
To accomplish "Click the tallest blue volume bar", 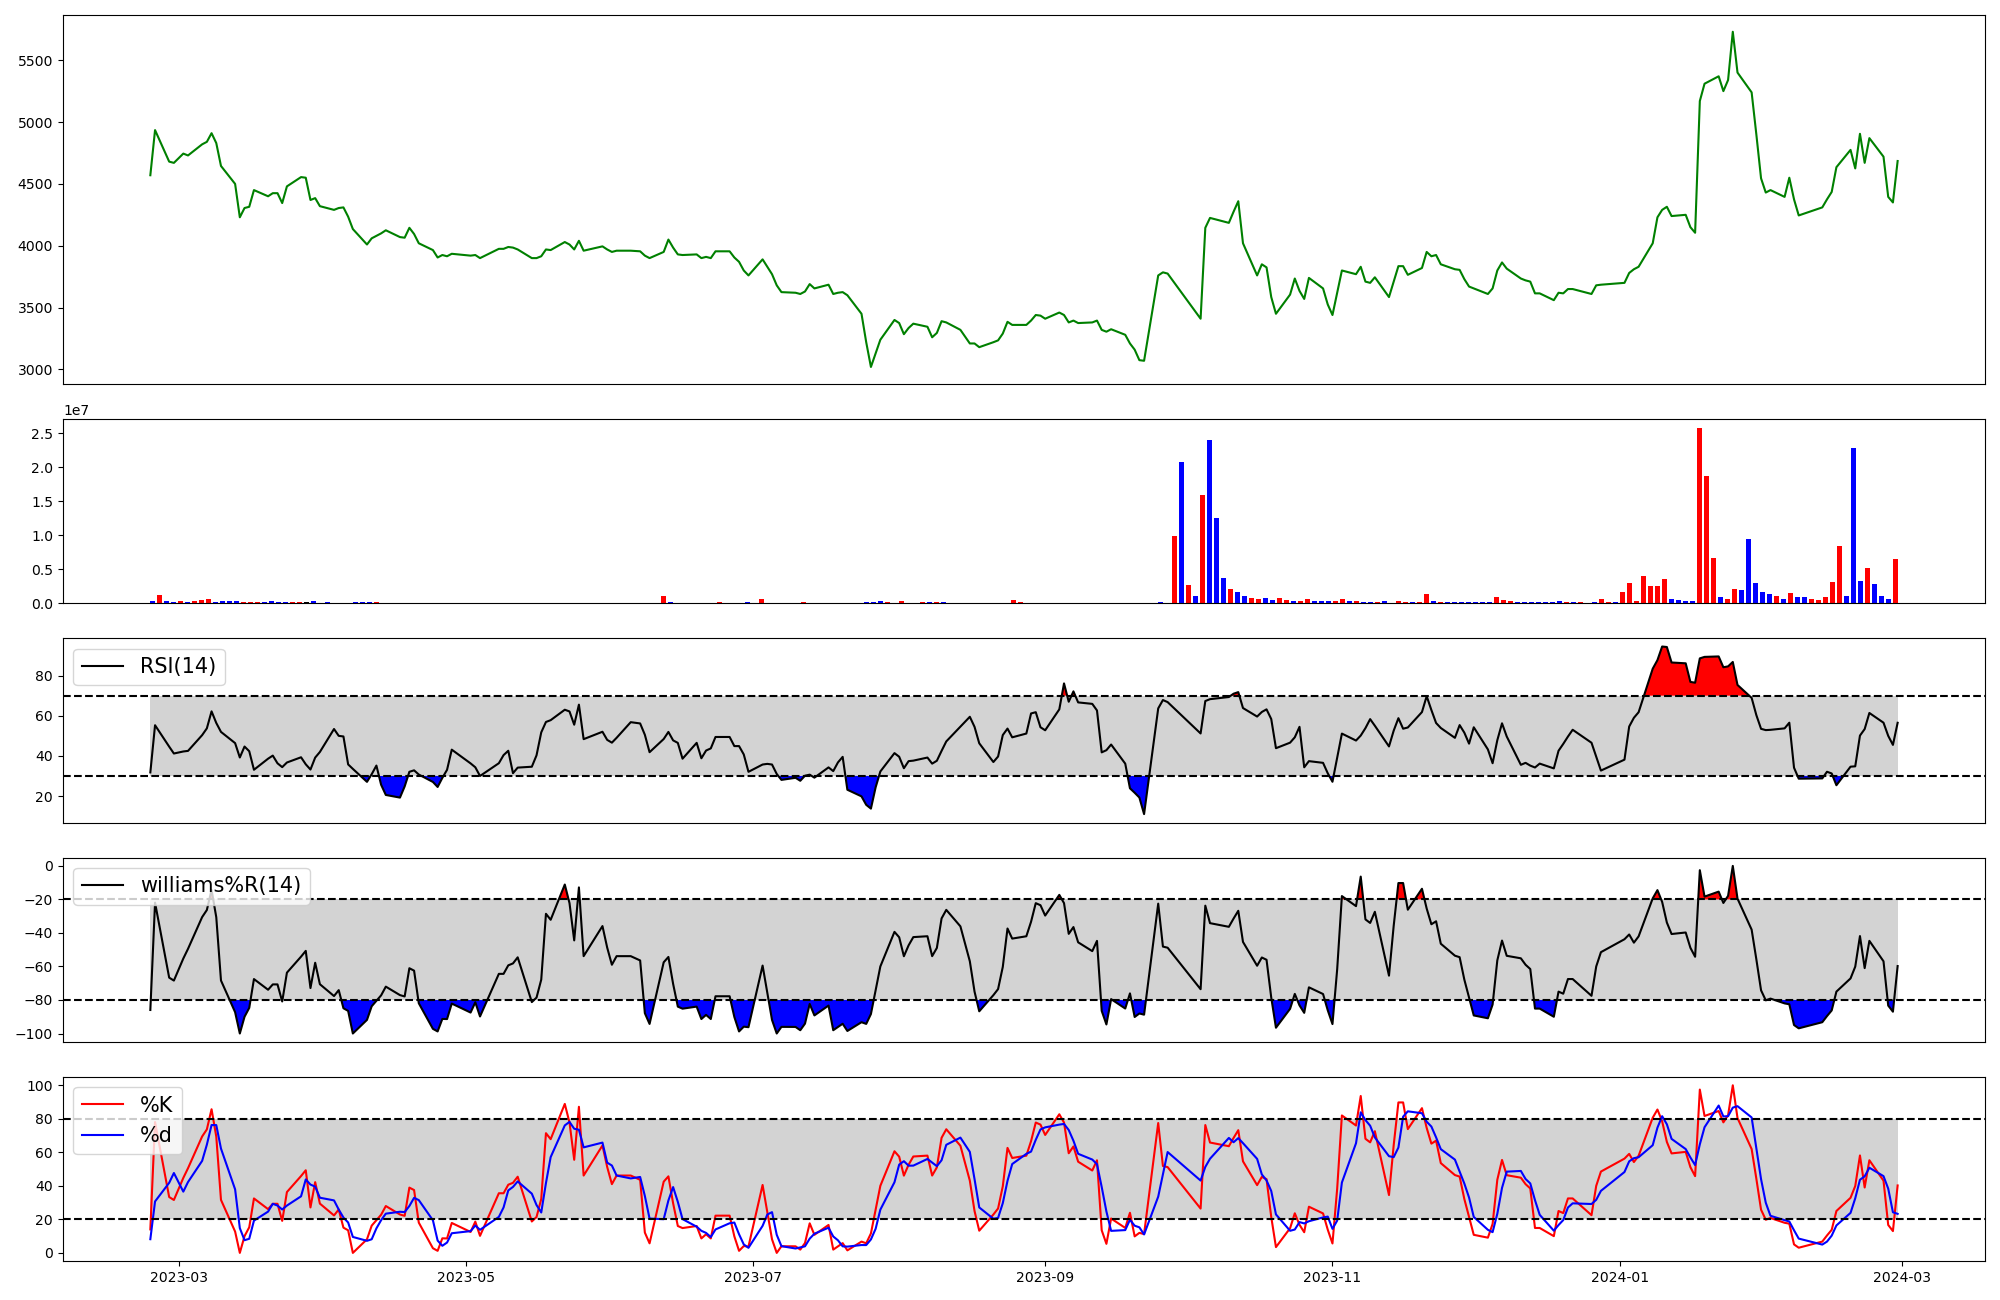I will [x=1209, y=522].
